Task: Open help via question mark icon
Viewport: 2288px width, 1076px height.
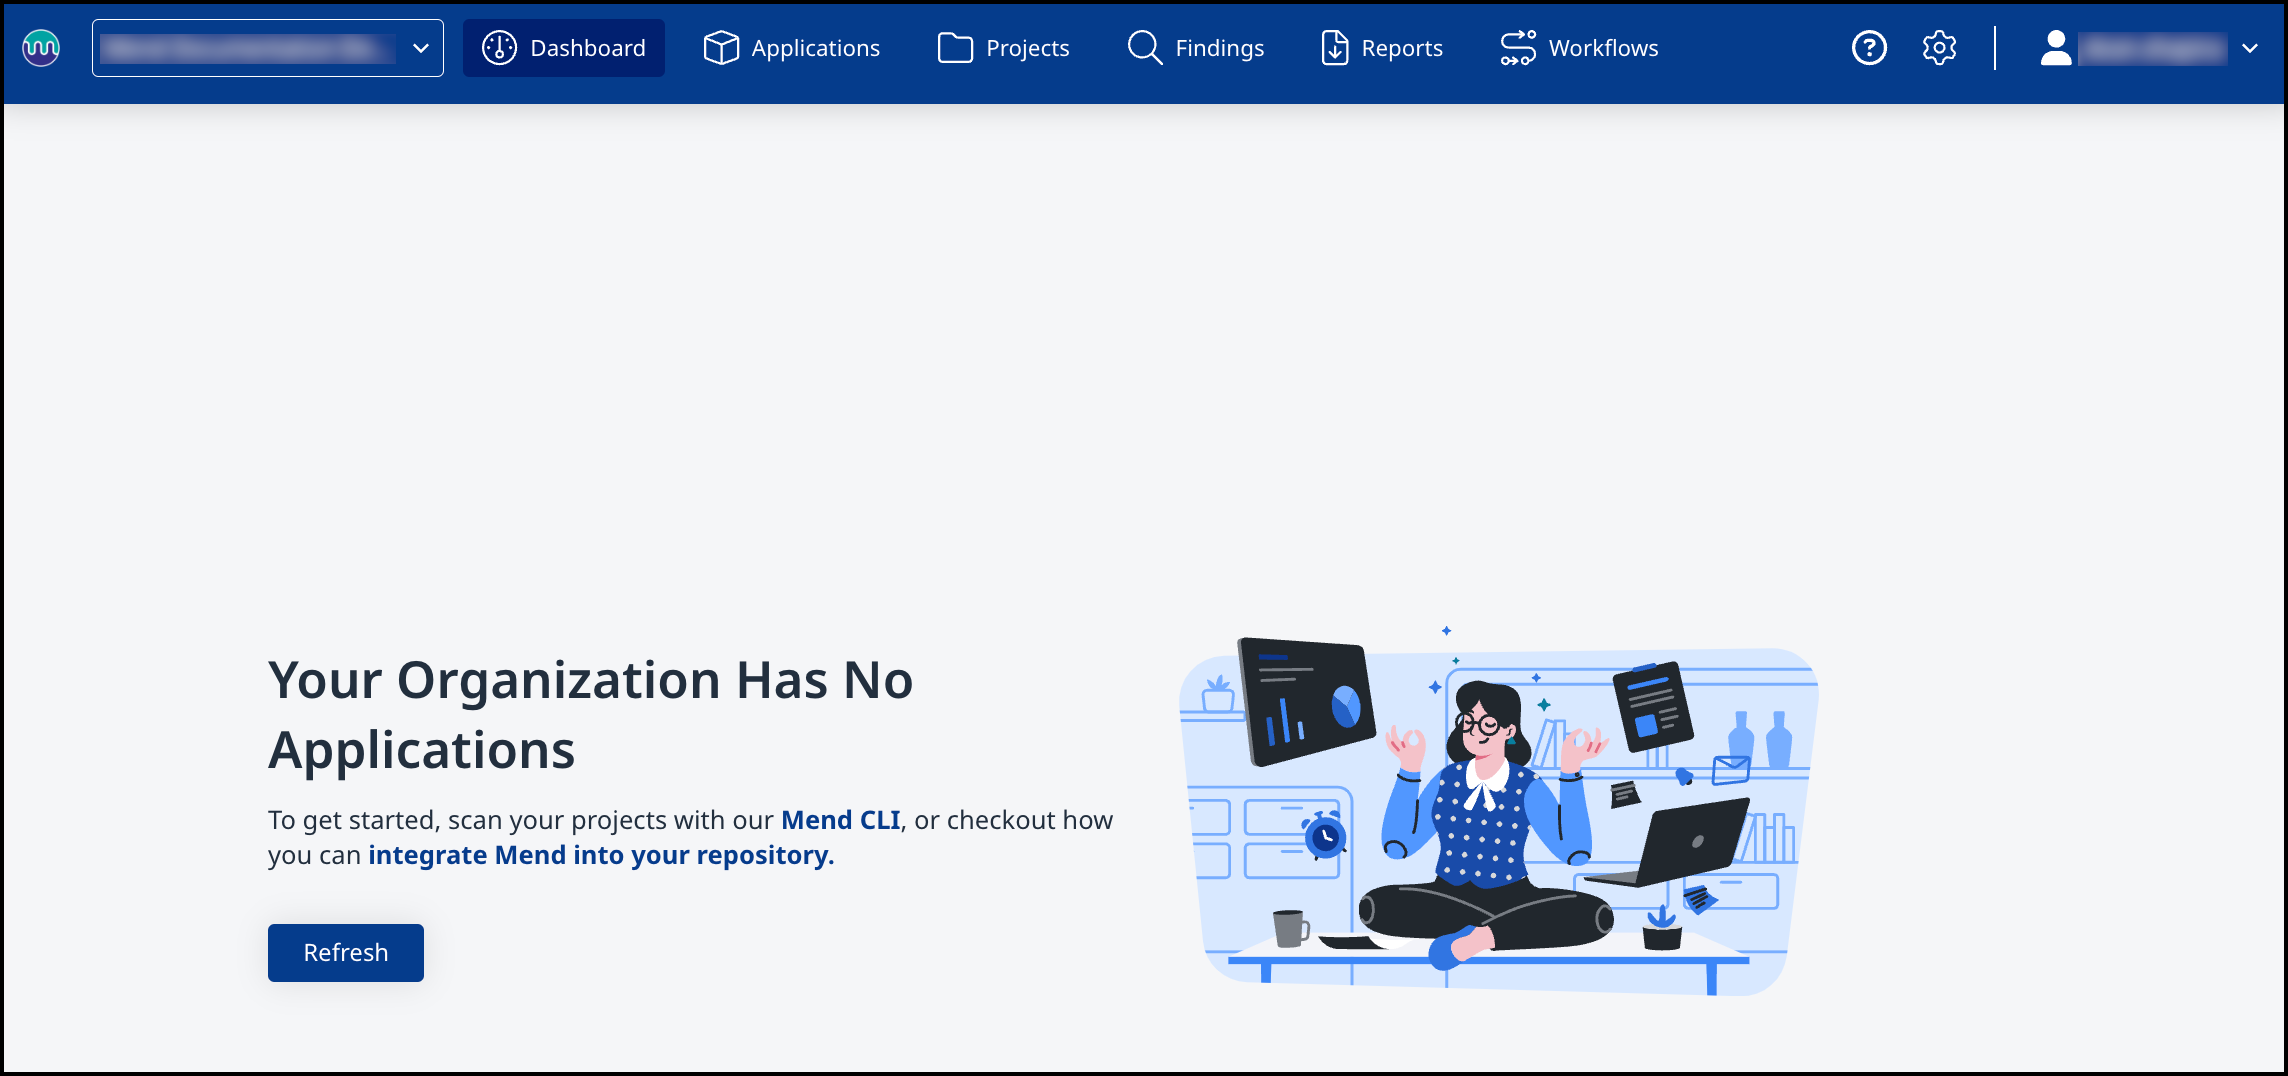Action: (x=1869, y=48)
